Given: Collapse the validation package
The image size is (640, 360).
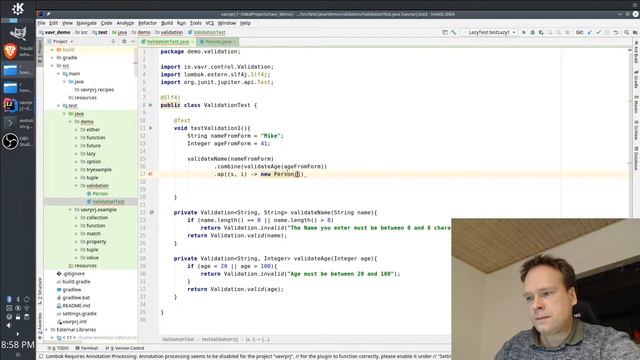Looking at the screenshot, I should pos(76,186).
